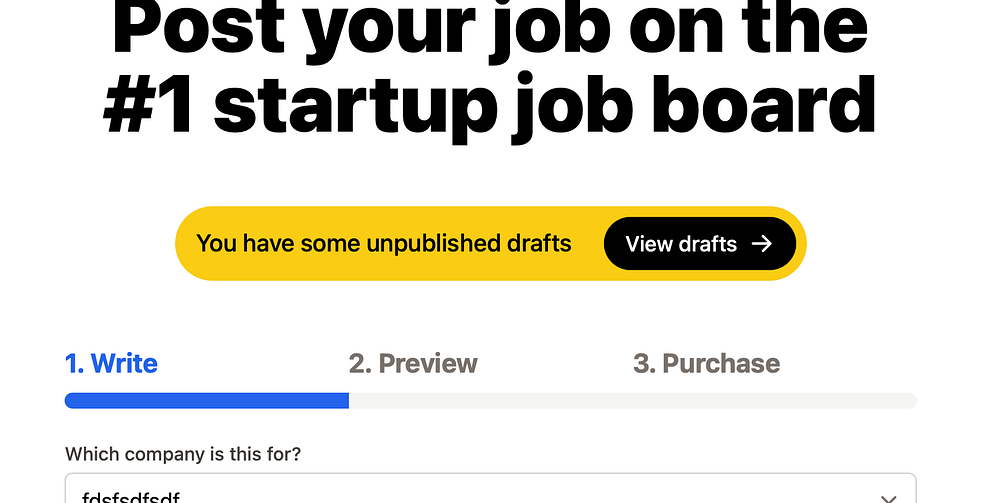Click the 'View drafts' label text
Image resolution: width=1000 pixels, height=503 pixels.
click(681, 244)
